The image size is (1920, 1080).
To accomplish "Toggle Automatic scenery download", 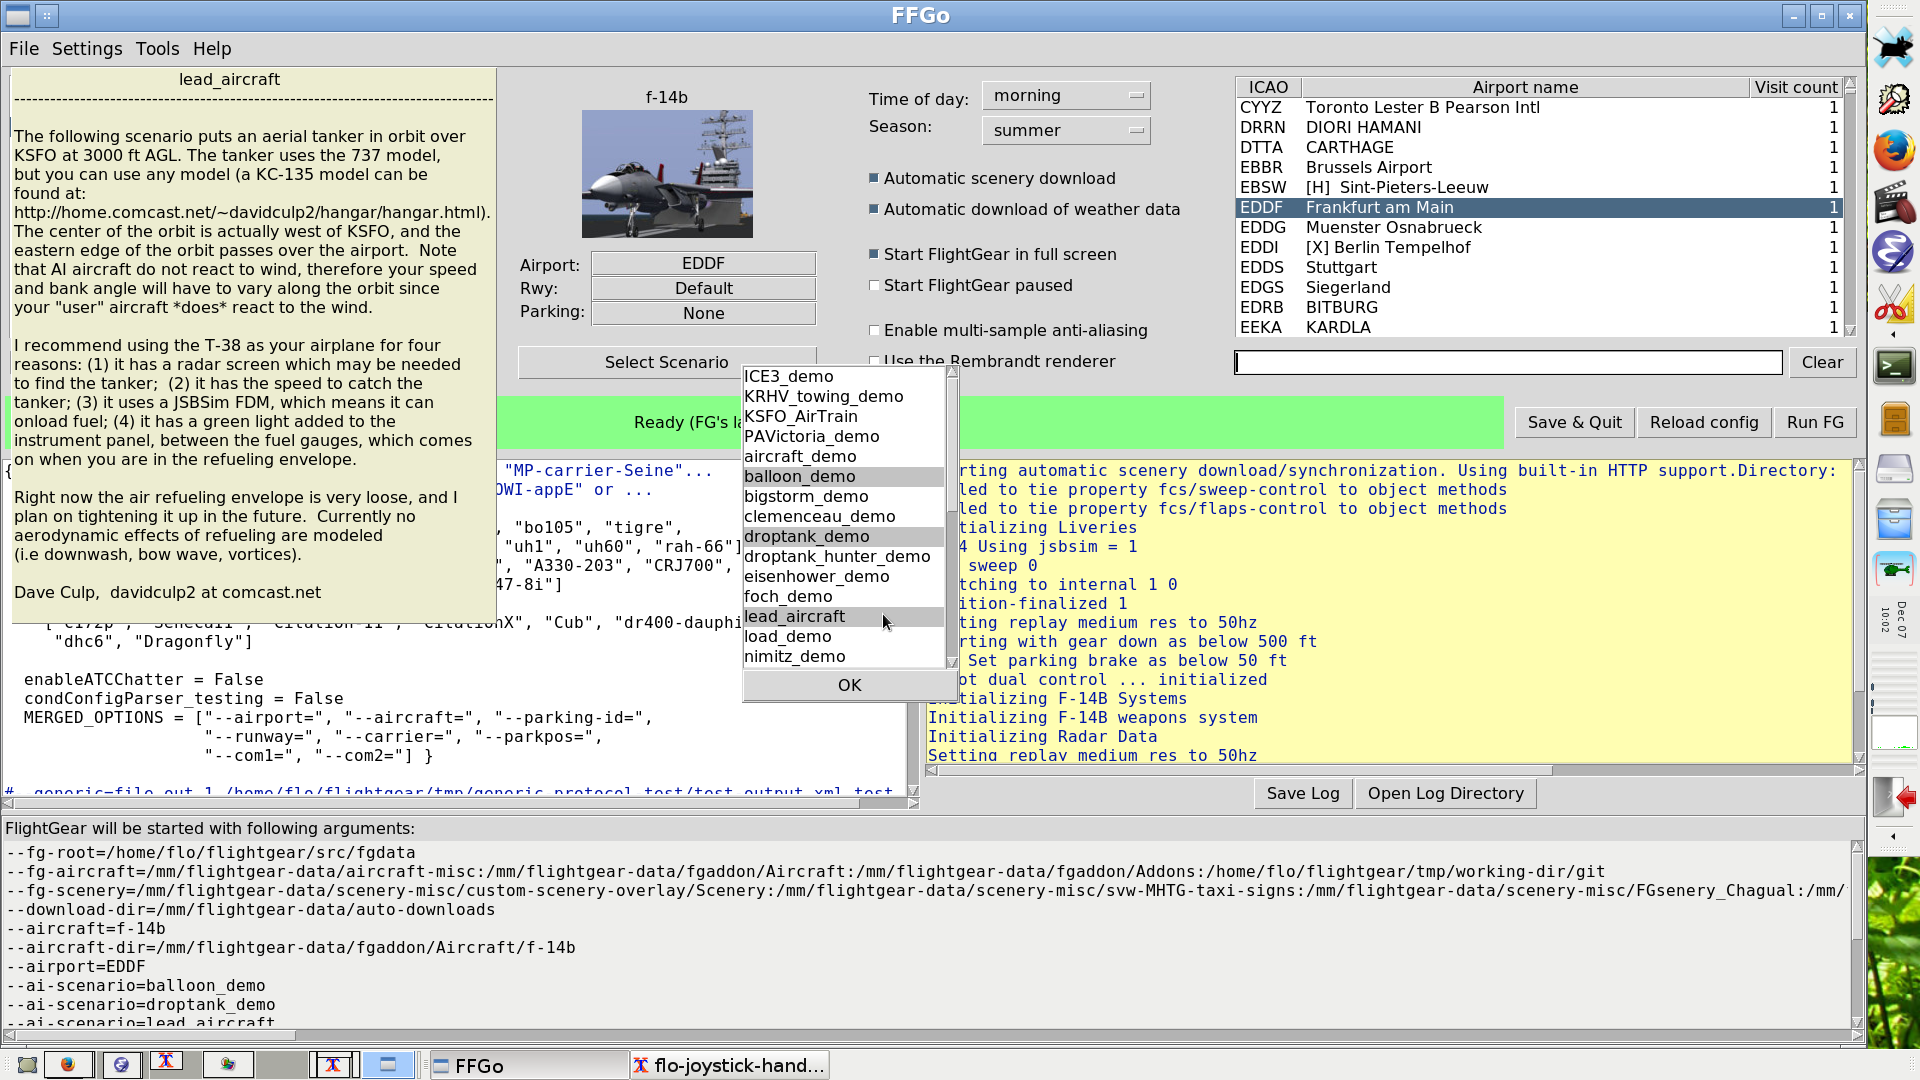I will 874,178.
